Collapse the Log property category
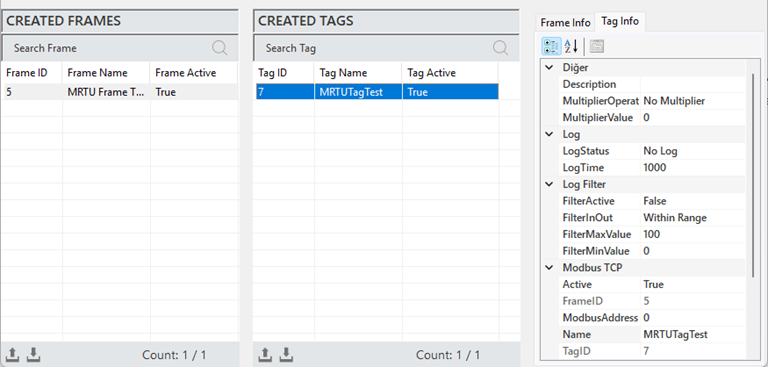This screenshot has height=367, width=768. point(550,134)
